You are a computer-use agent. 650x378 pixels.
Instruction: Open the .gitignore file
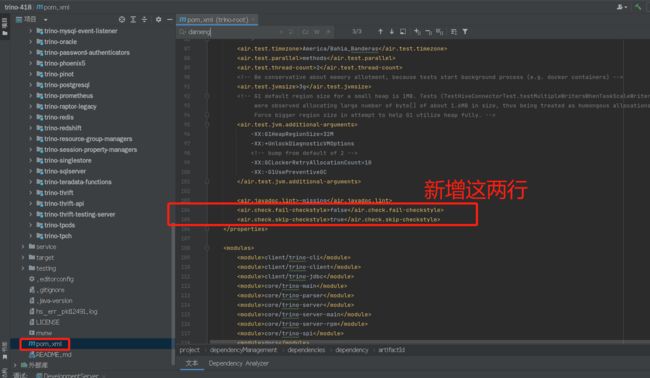click(x=51, y=290)
